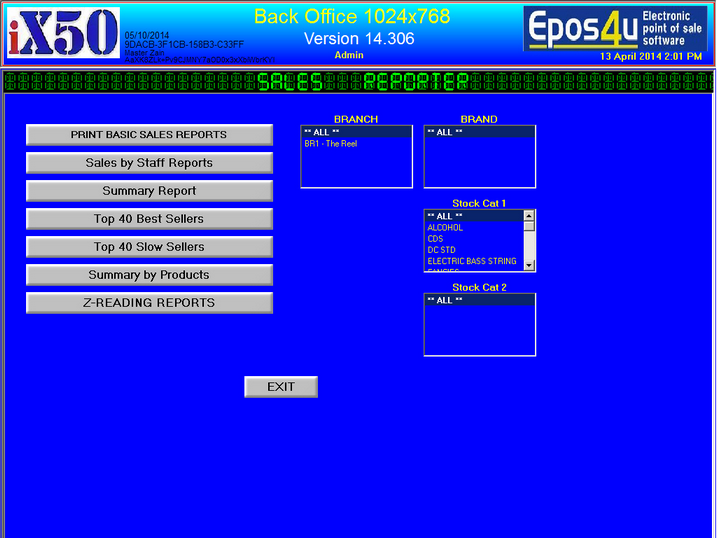The width and height of the screenshot is (717, 538).
Task: Click Stock Cat 1 scroll up arrow
Action: [529, 216]
